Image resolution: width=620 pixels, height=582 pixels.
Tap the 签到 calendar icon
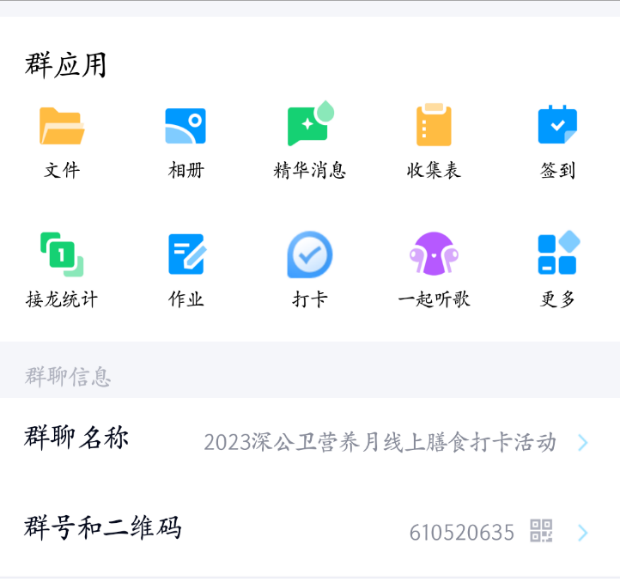(558, 125)
